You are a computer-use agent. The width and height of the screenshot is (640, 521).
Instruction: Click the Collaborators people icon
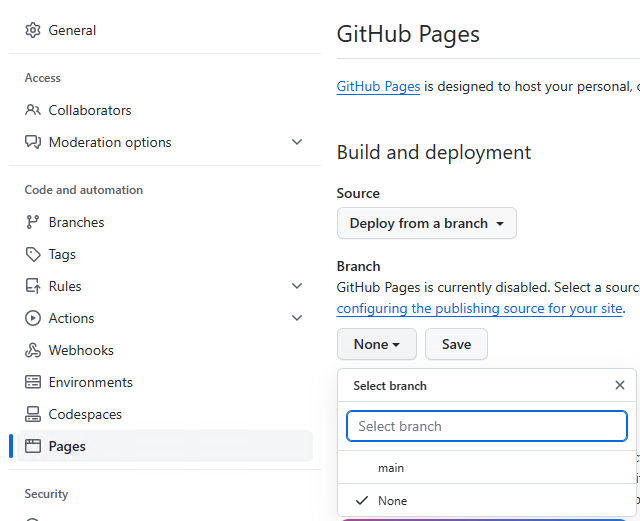tap(33, 110)
